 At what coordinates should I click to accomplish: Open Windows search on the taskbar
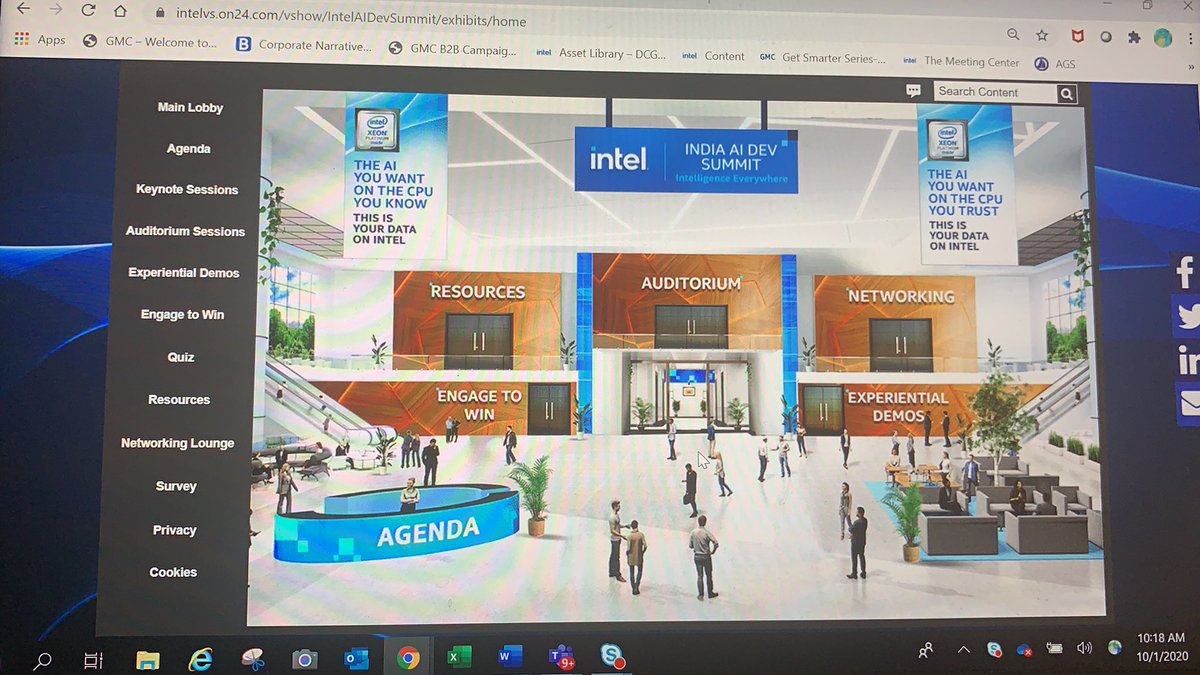(x=43, y=660)
